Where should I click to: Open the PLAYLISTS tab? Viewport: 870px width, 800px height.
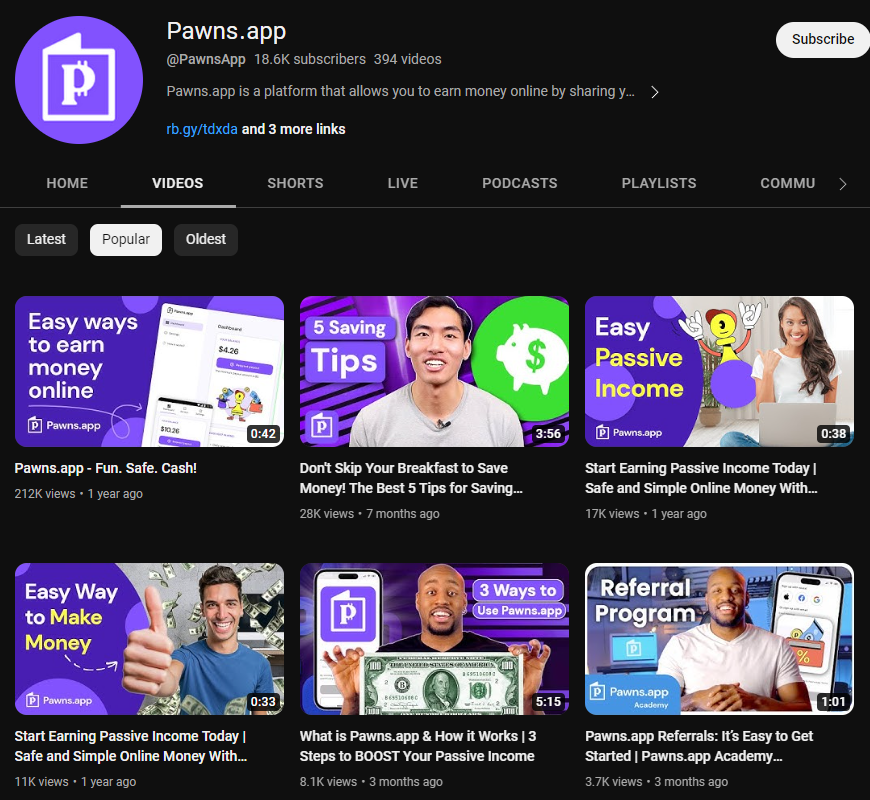[659, 183]
